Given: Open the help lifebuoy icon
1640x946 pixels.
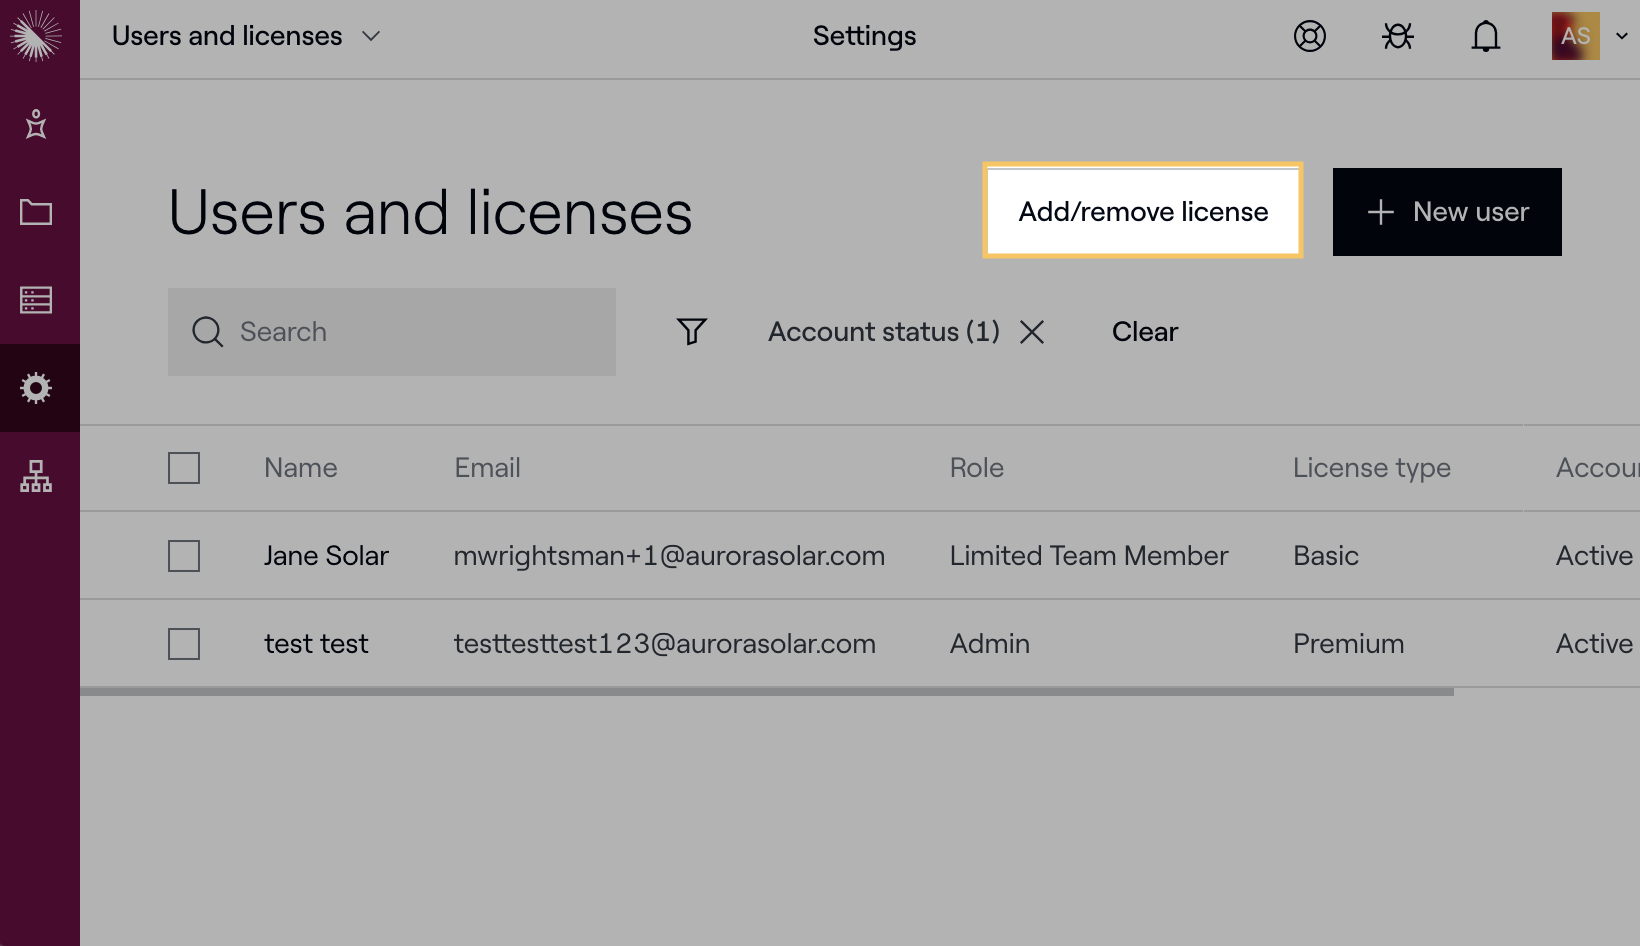Looking at the screenshot, I should [1309, 36].
